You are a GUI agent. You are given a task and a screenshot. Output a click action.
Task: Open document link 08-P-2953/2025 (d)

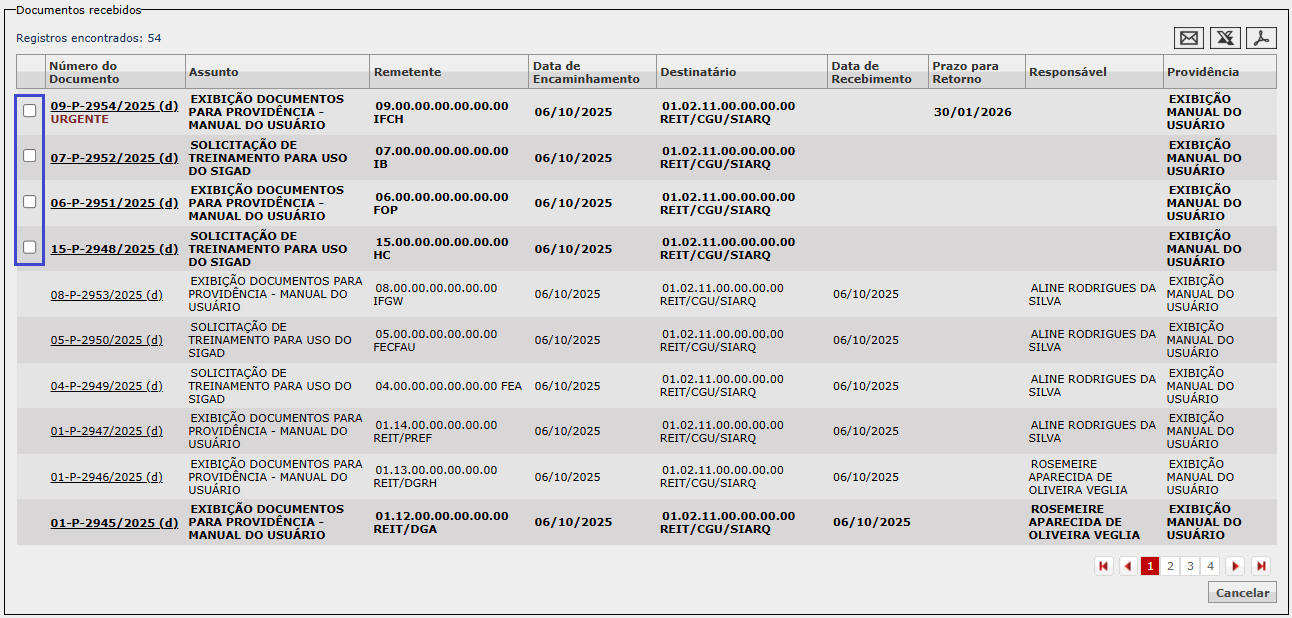coord(106,295)
